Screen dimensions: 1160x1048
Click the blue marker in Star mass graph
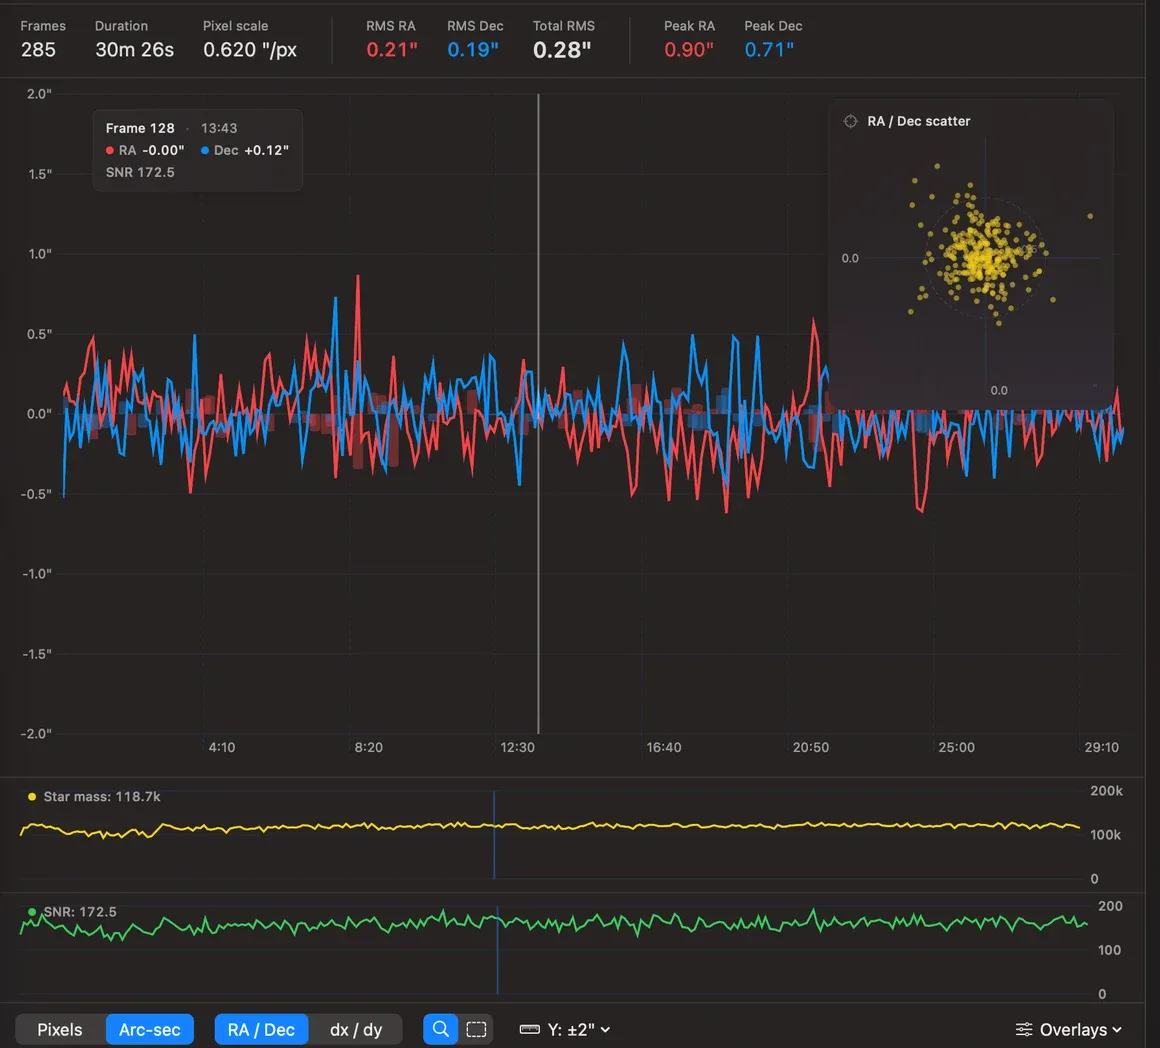pyautogui.click(x=494, y=835)
